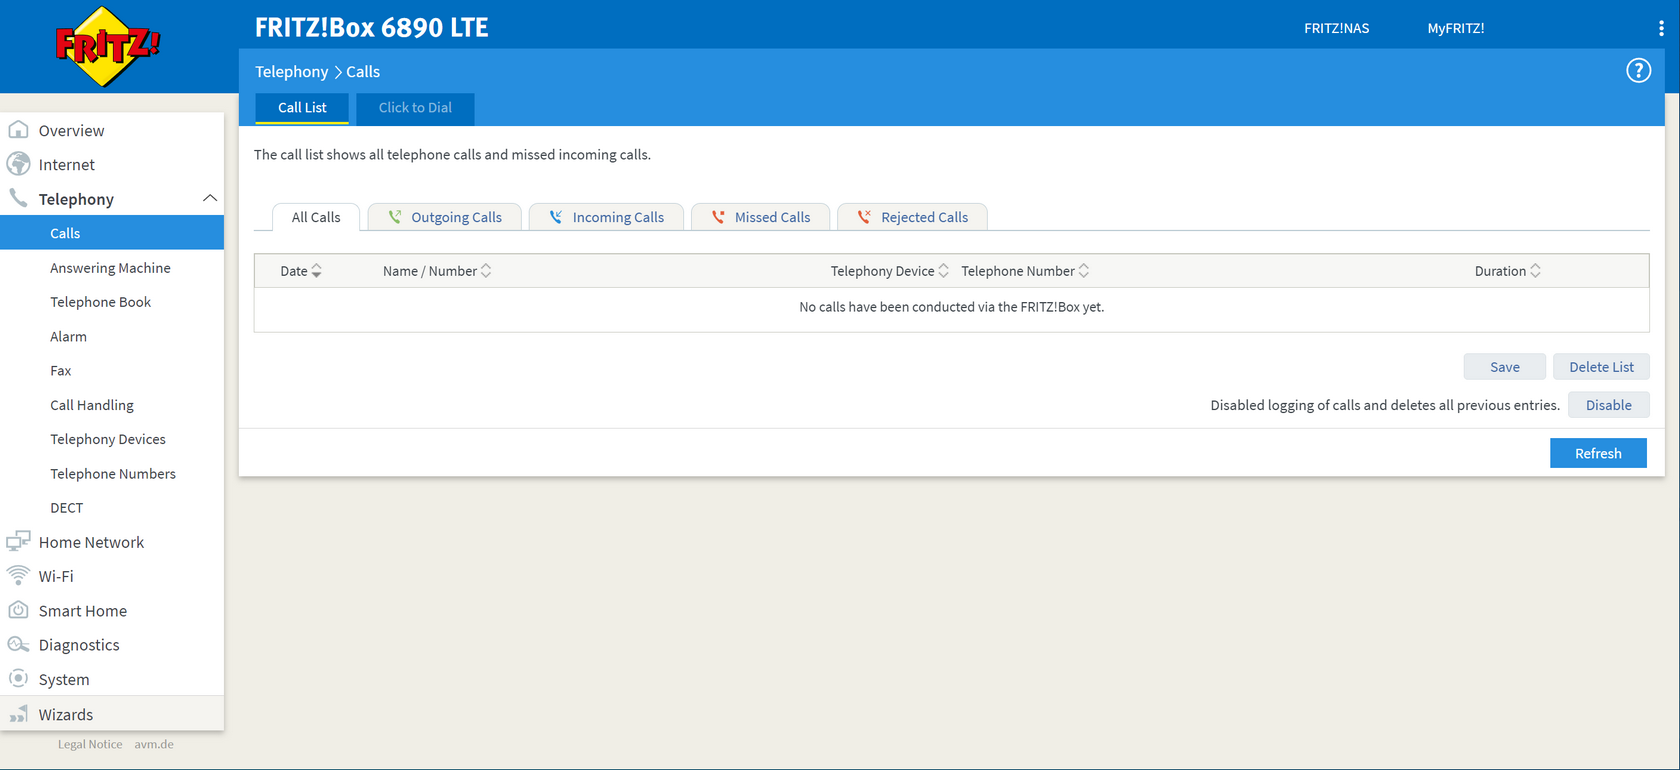
Task: Open Call Handling submenu item
Action: coord(112,405)
